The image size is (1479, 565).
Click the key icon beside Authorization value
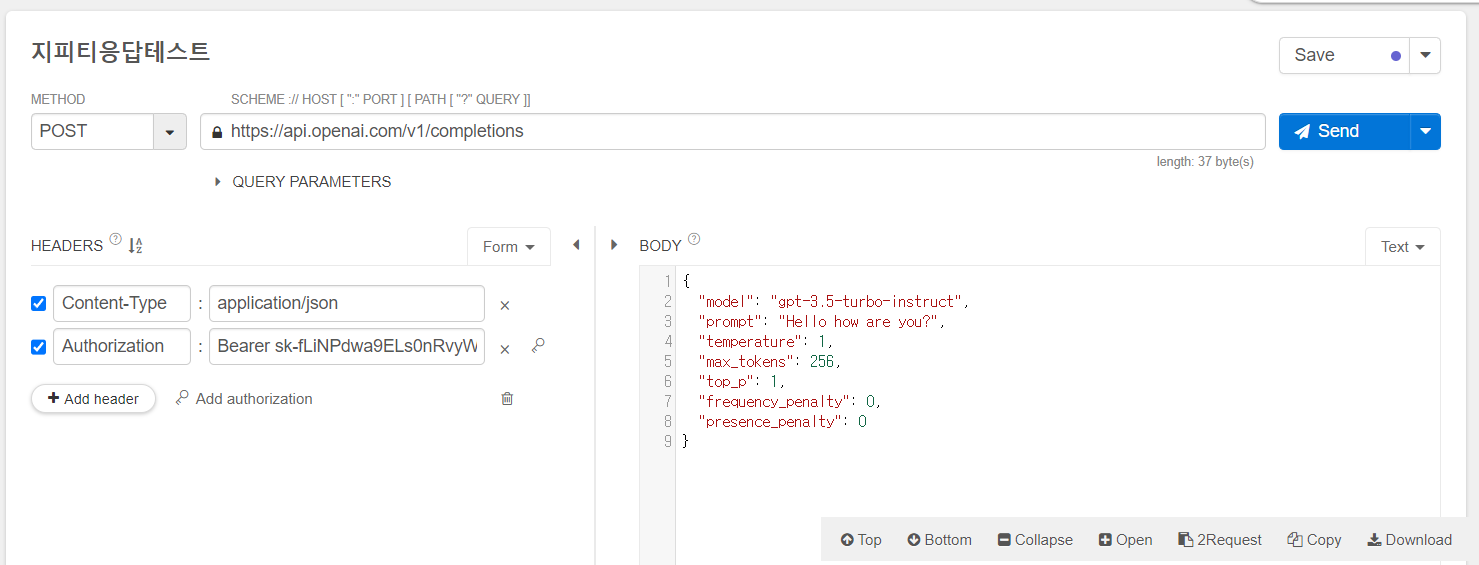tap(538, 346)
